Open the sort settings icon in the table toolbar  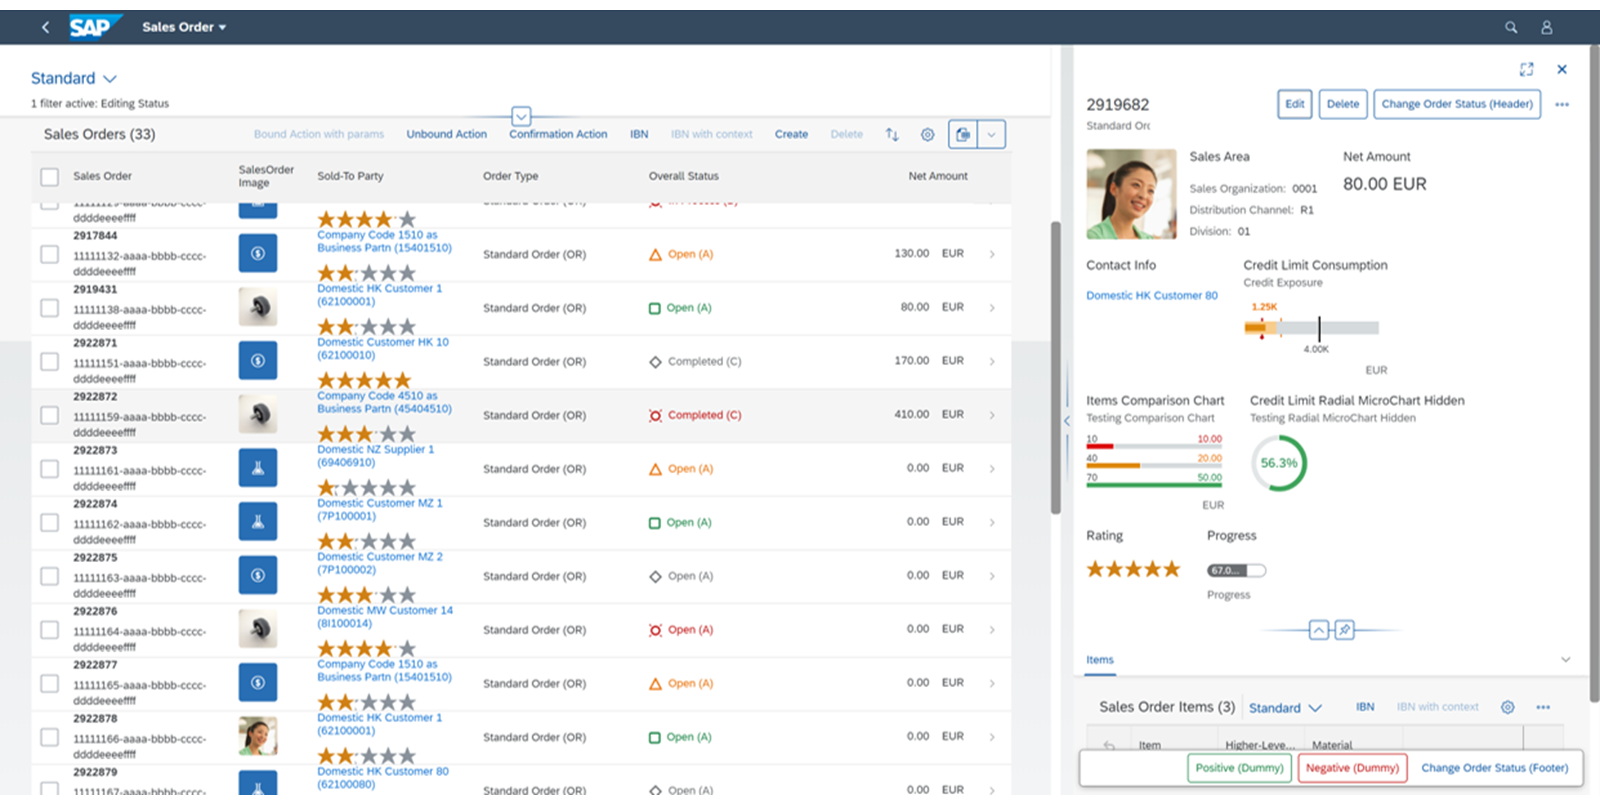click(892, 134)
